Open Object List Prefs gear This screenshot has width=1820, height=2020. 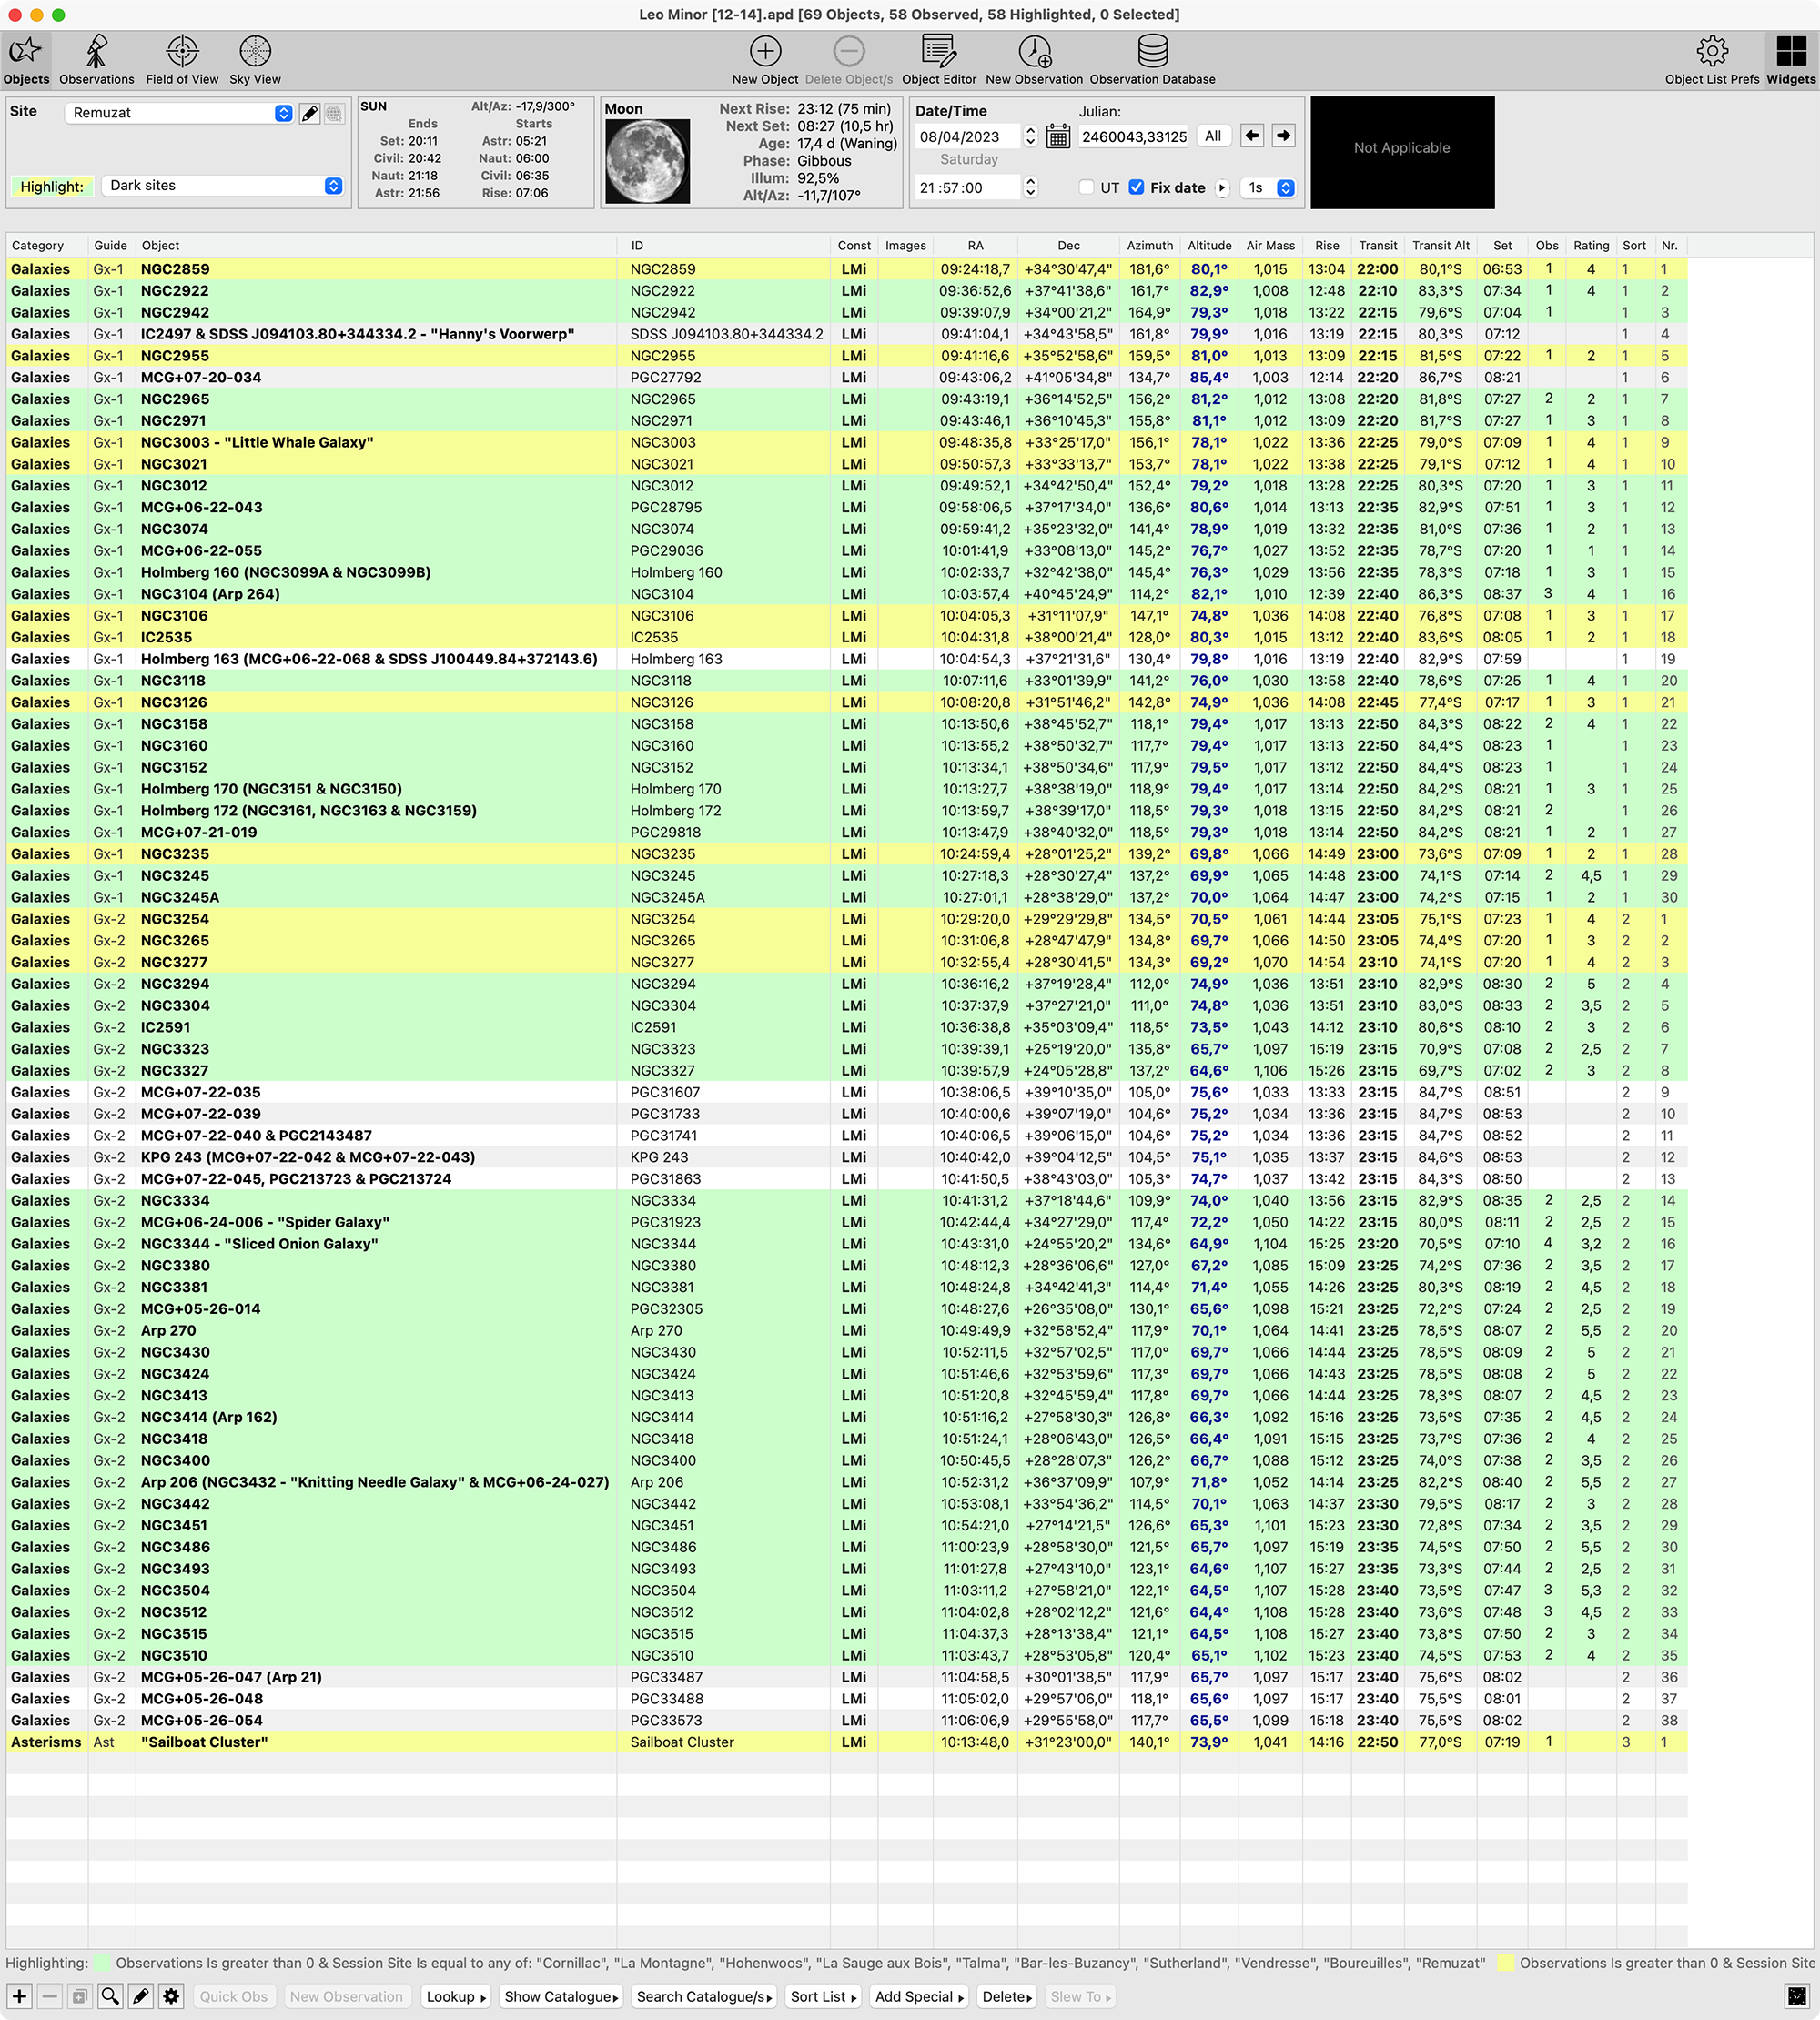1711,60
